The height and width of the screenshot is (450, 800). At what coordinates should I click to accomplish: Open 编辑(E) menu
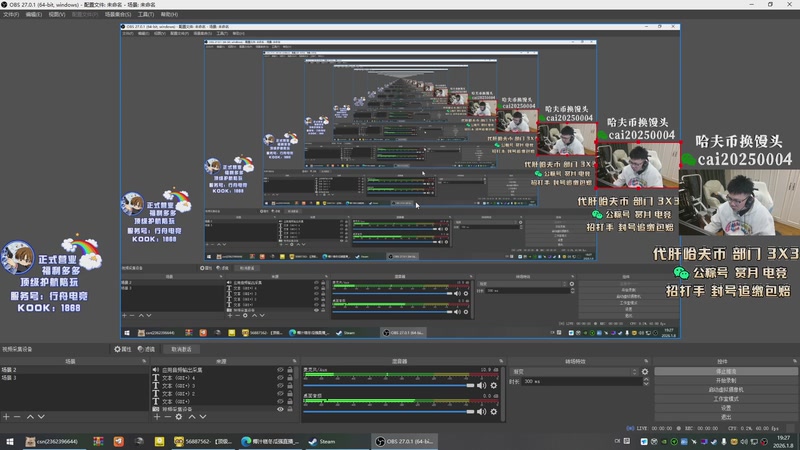point(34,14)
